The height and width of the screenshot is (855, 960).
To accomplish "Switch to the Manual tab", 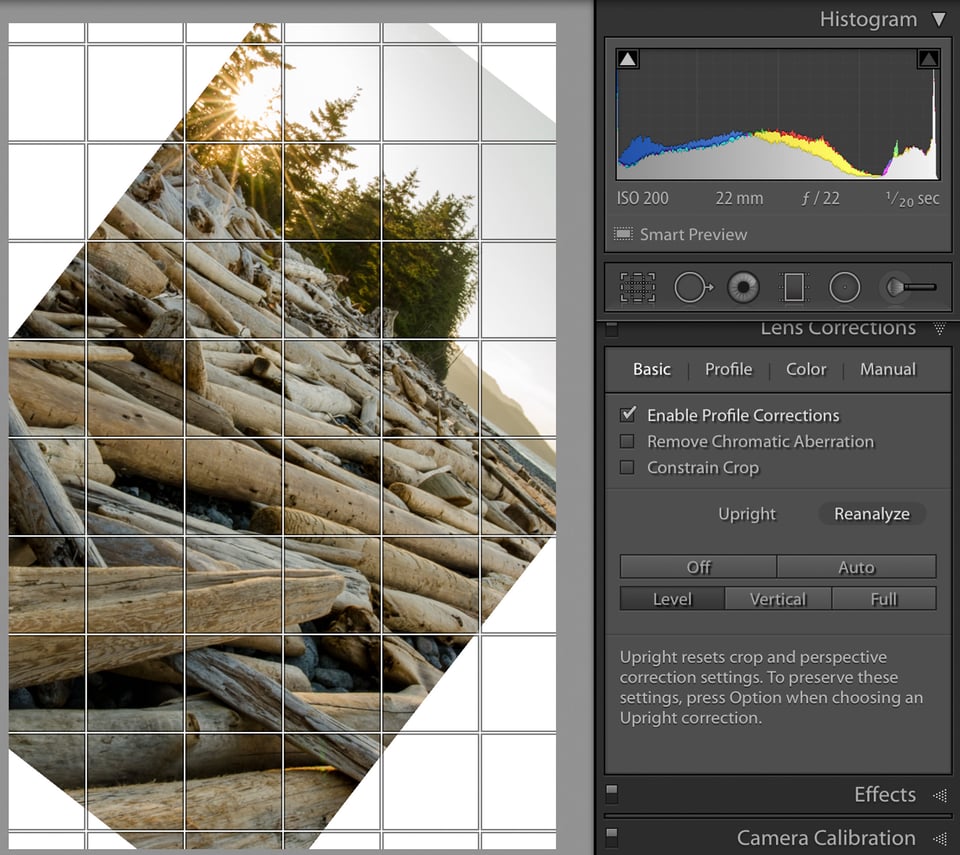I will (888, 369).
